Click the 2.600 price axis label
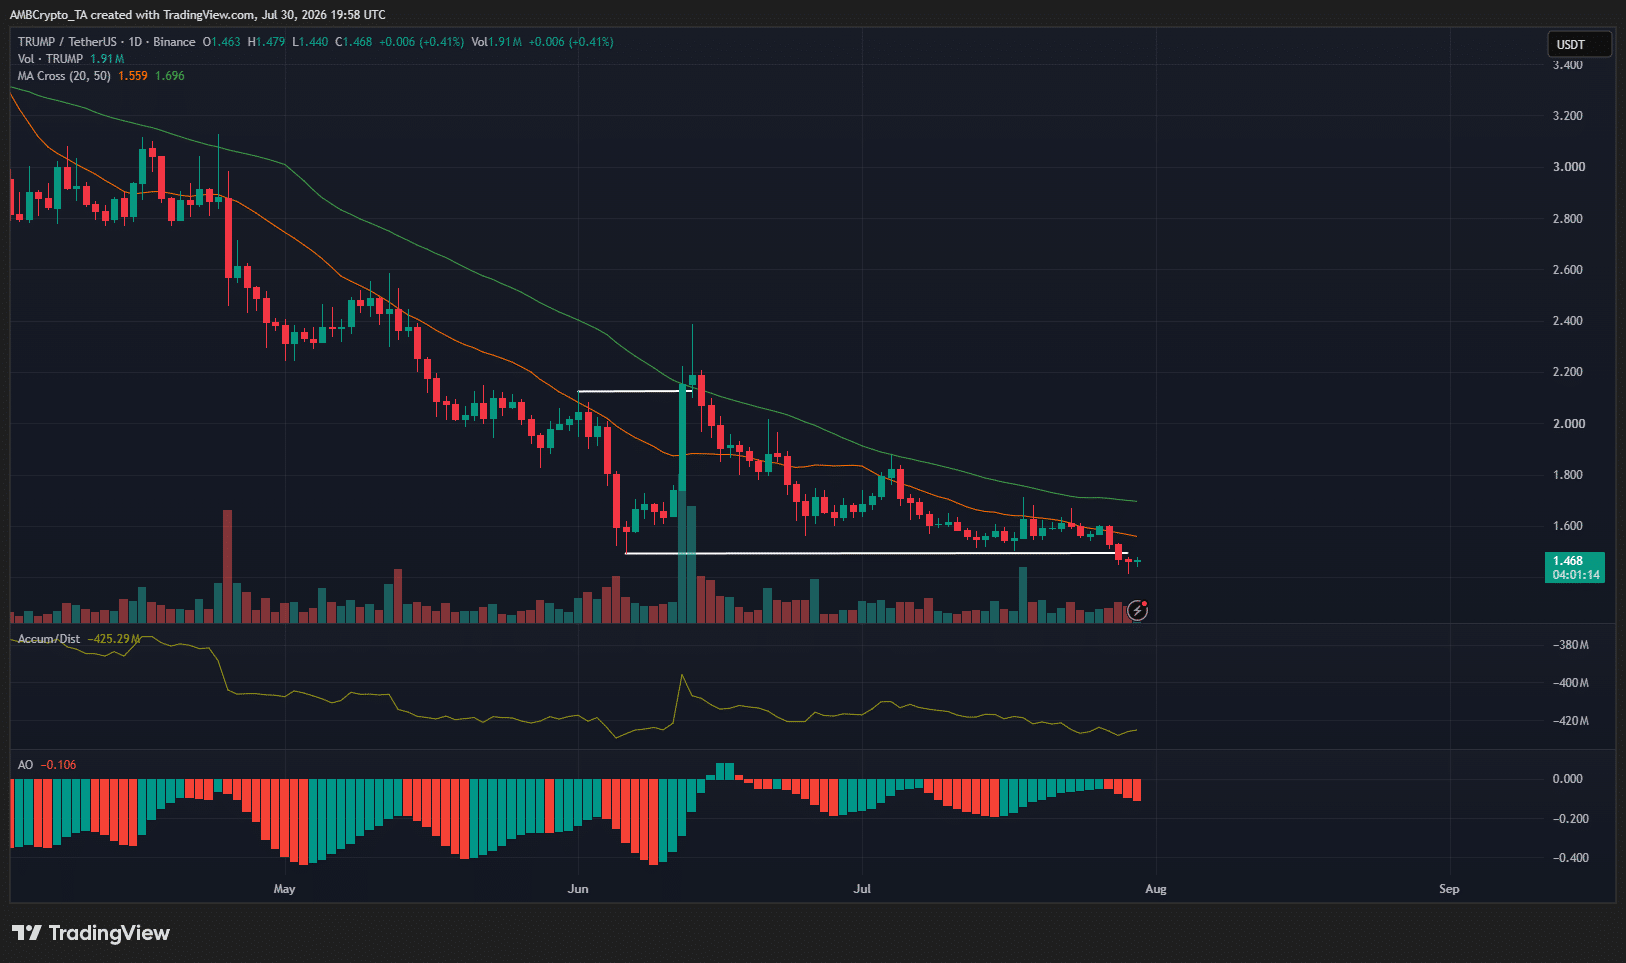Viewport: 1626px width, 963px height. click(x=1568, y=270)
